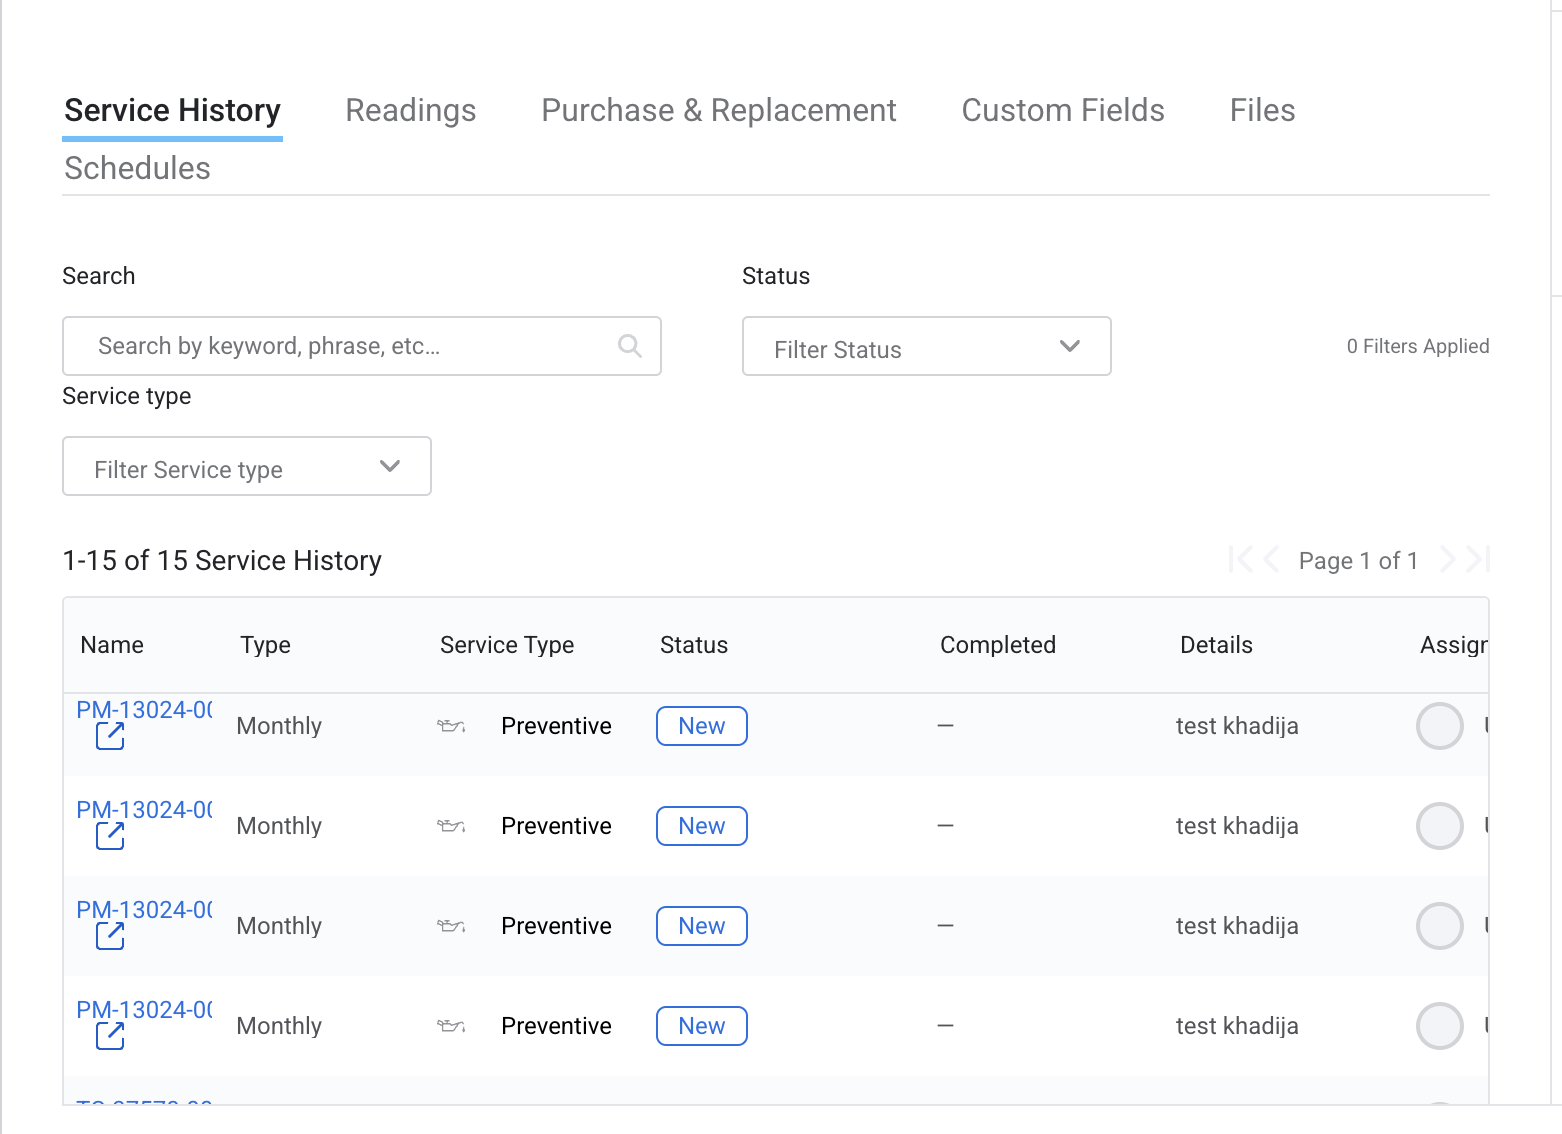Expand the Filter Status dropdown
This screenshot has width=1562, height=1134.
tap(926, 347)
